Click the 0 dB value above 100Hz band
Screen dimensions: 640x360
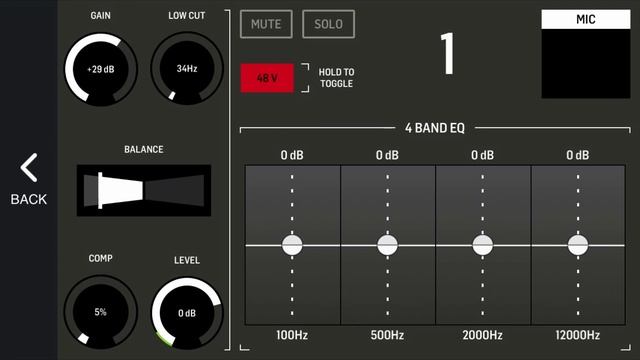point(292,155)
